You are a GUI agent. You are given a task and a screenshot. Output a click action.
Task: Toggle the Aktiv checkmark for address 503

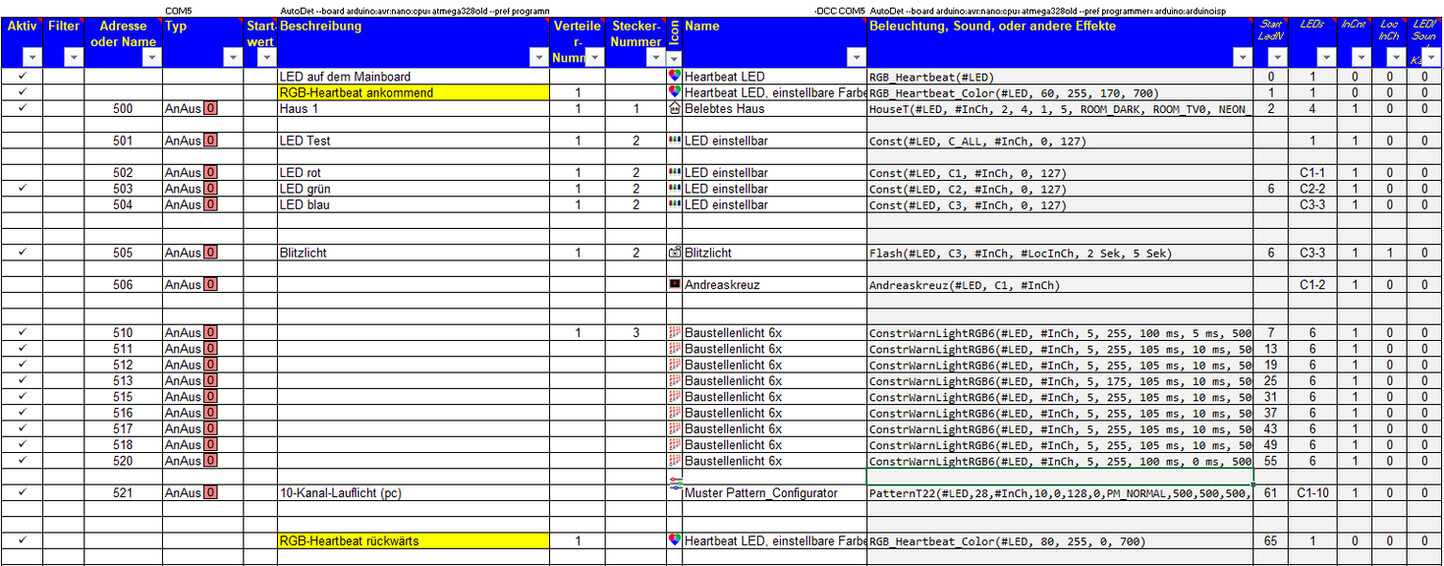22,189
